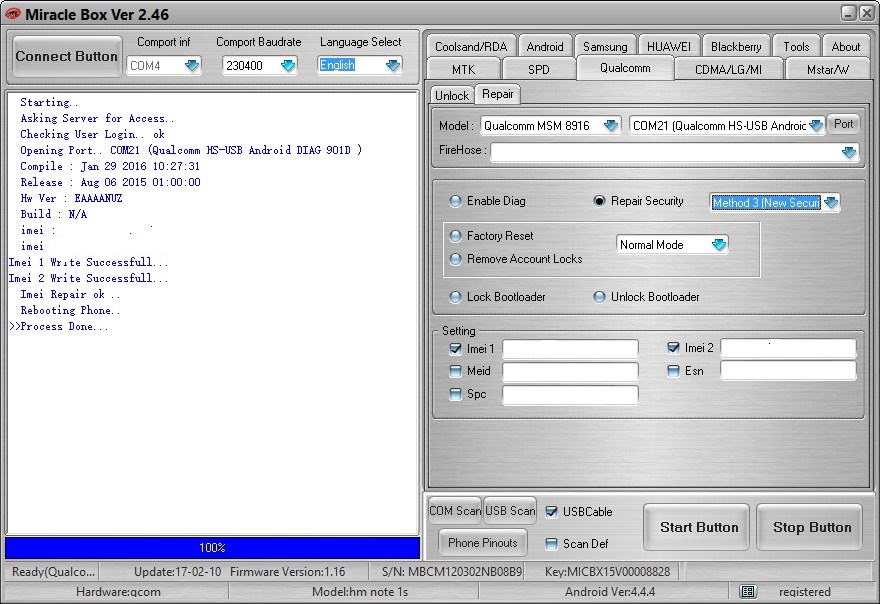Switch to the MTK tab
This screenshot has height=604, width=880.
coord(463,70)
